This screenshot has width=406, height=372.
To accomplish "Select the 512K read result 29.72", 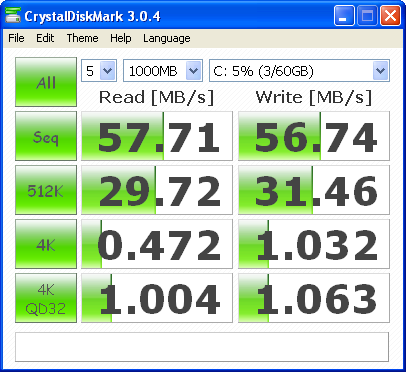I will tap(157, 190).
